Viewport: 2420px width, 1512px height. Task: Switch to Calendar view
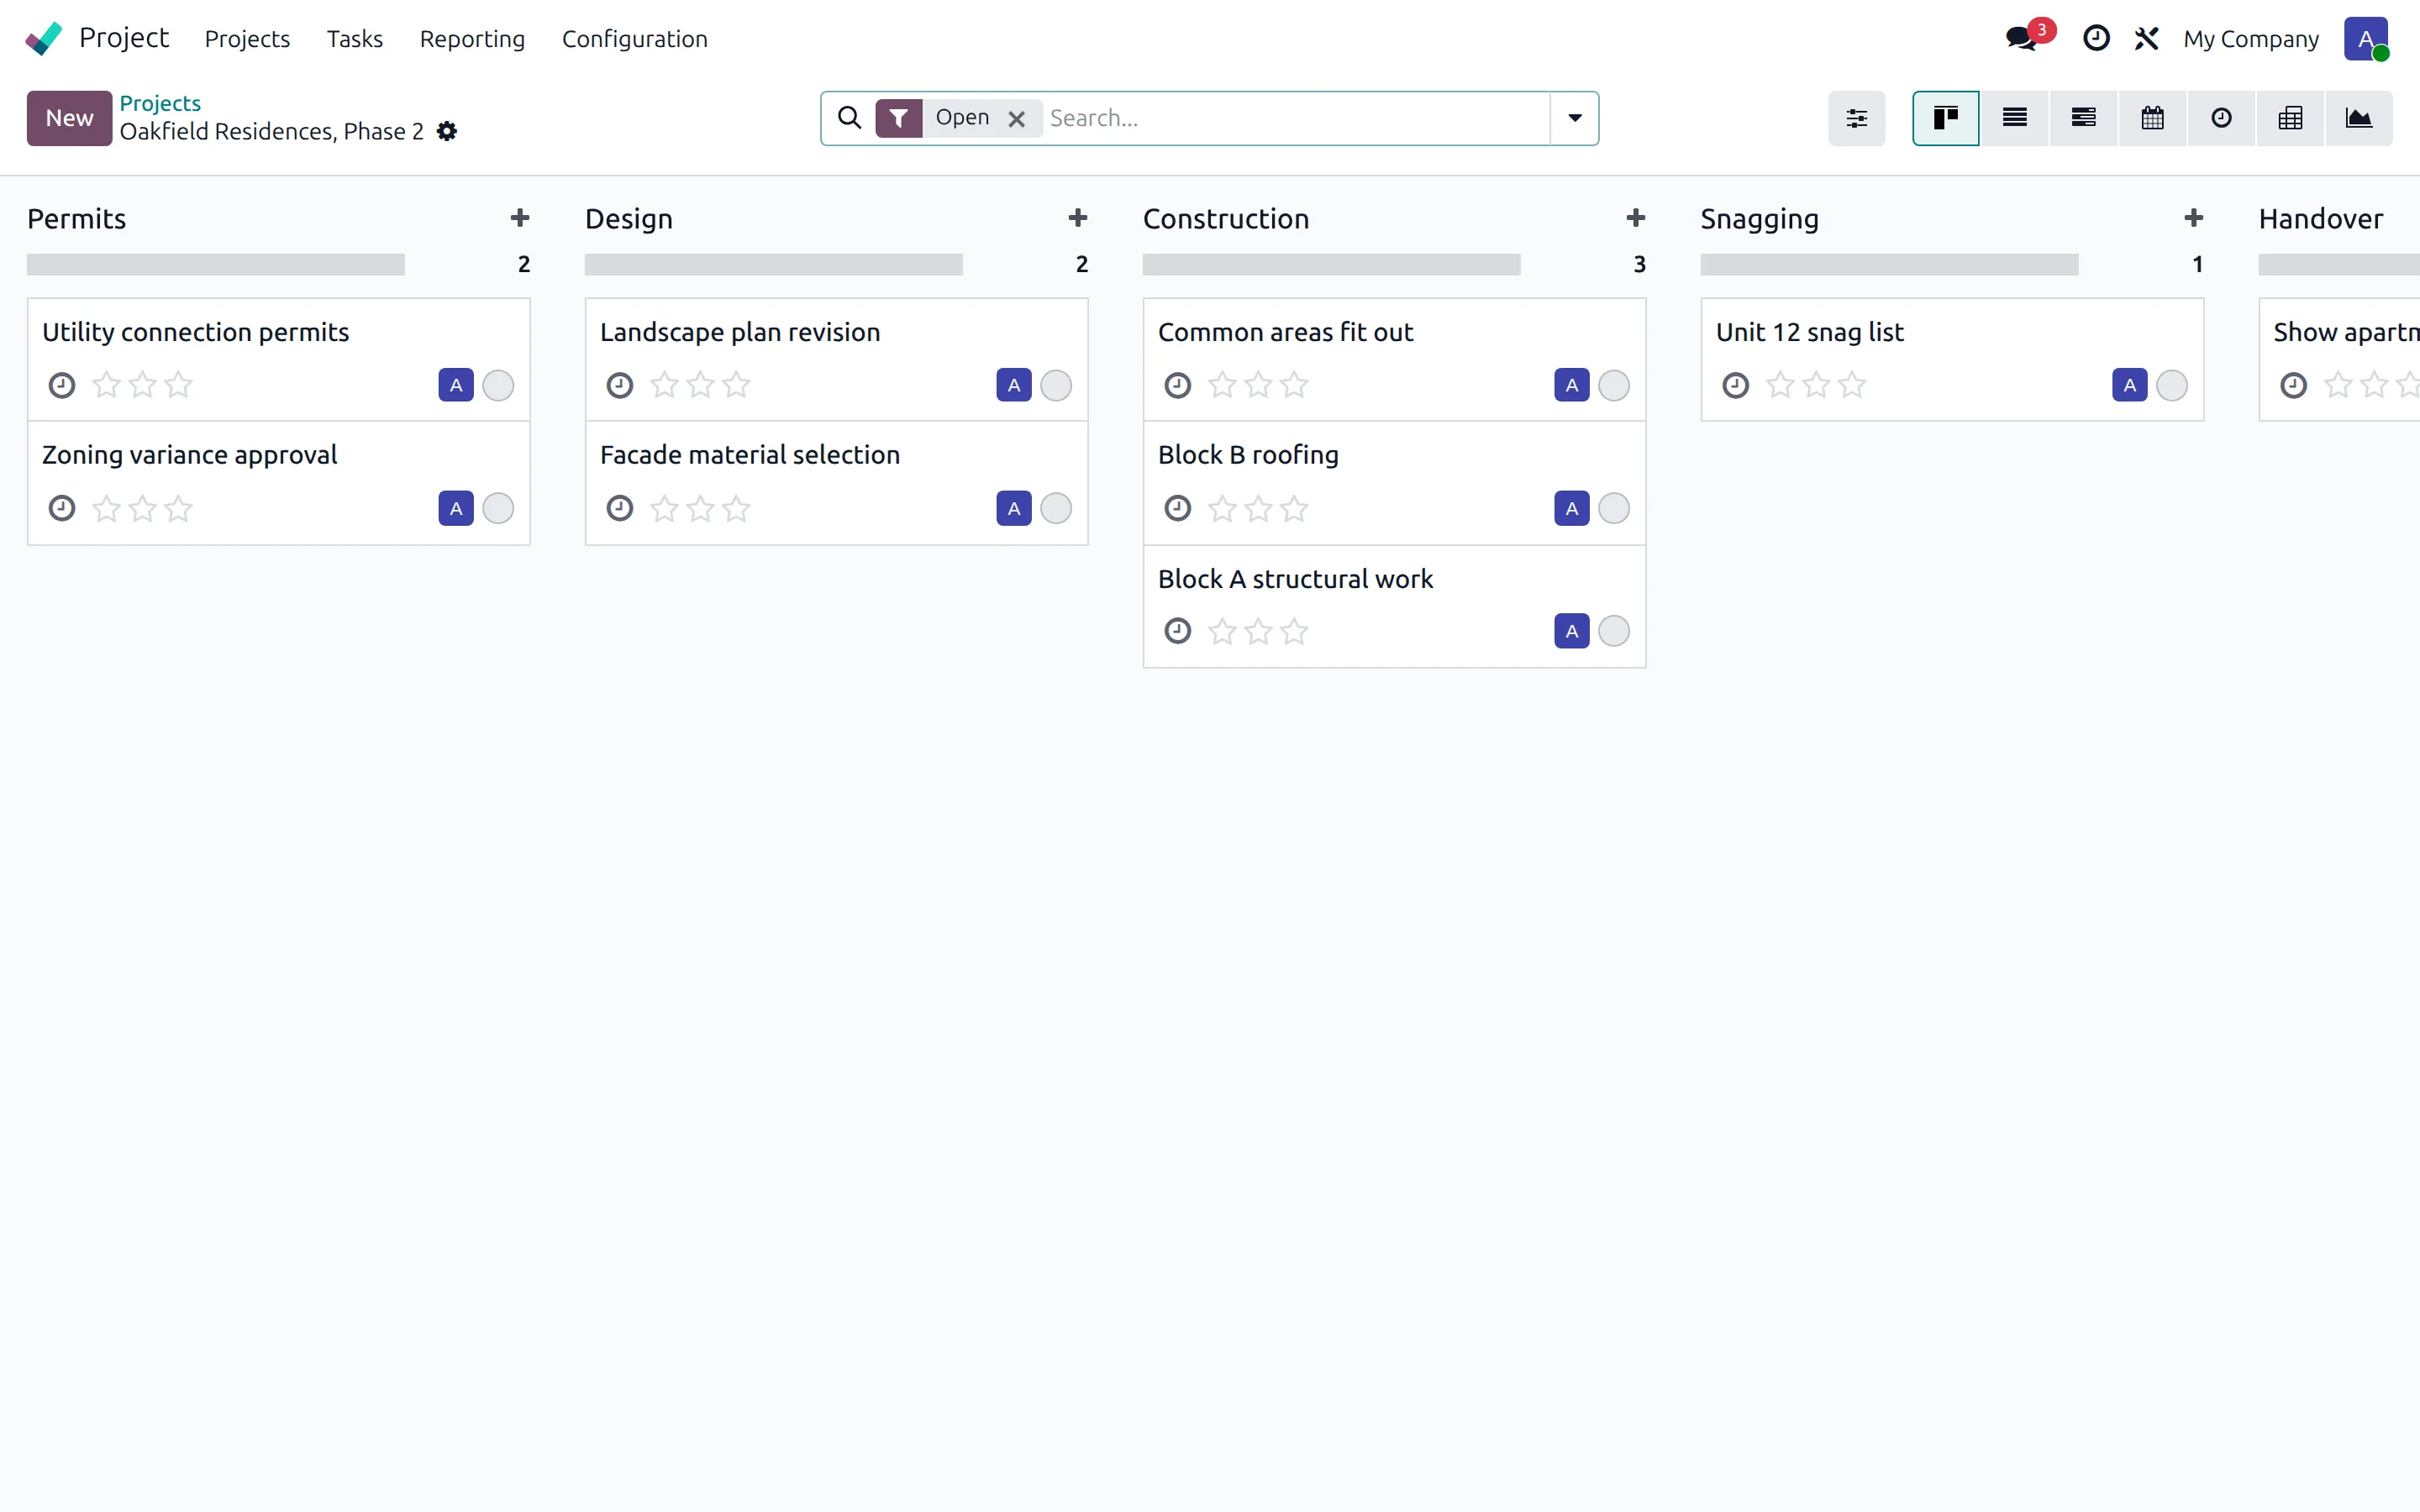click(x=2153, y=118)
